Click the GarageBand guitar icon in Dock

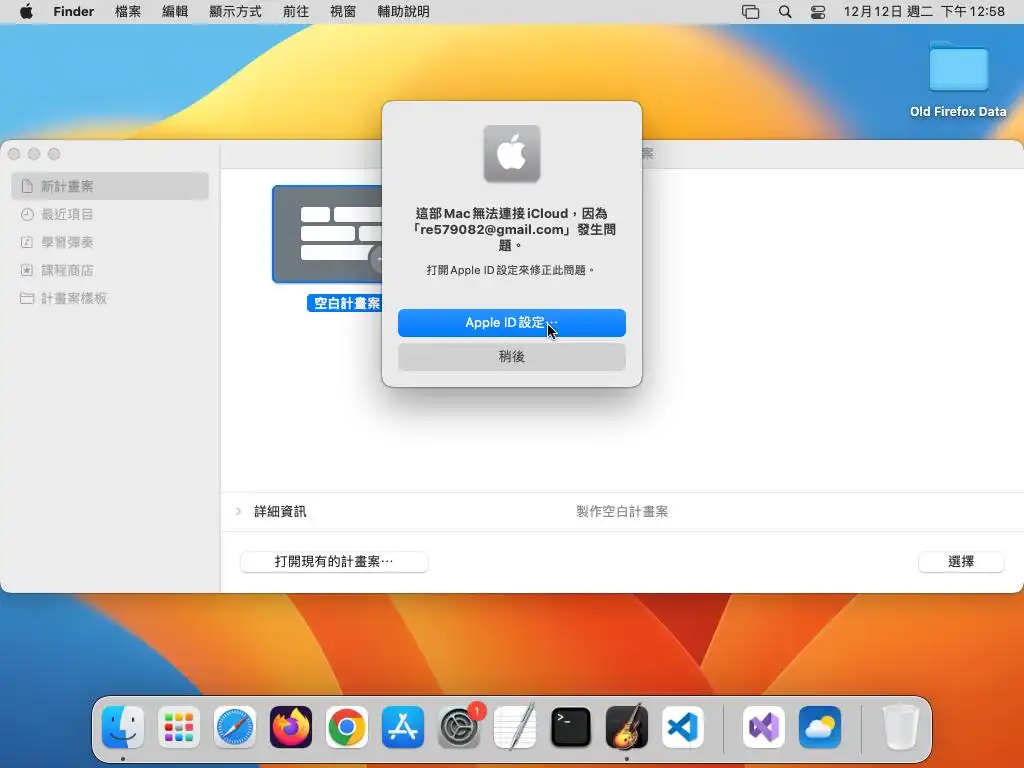tap(627, 727)
